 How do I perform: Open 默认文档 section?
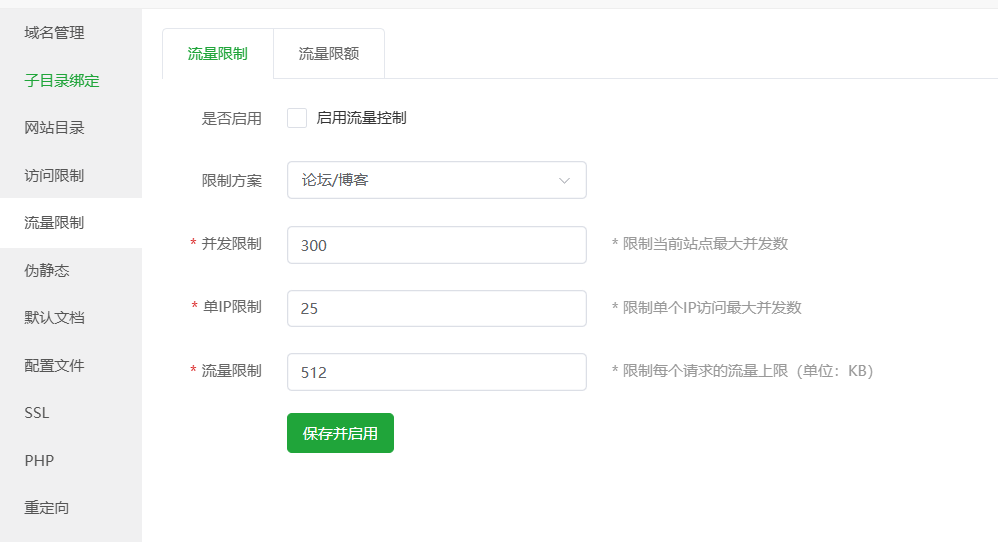54,317
